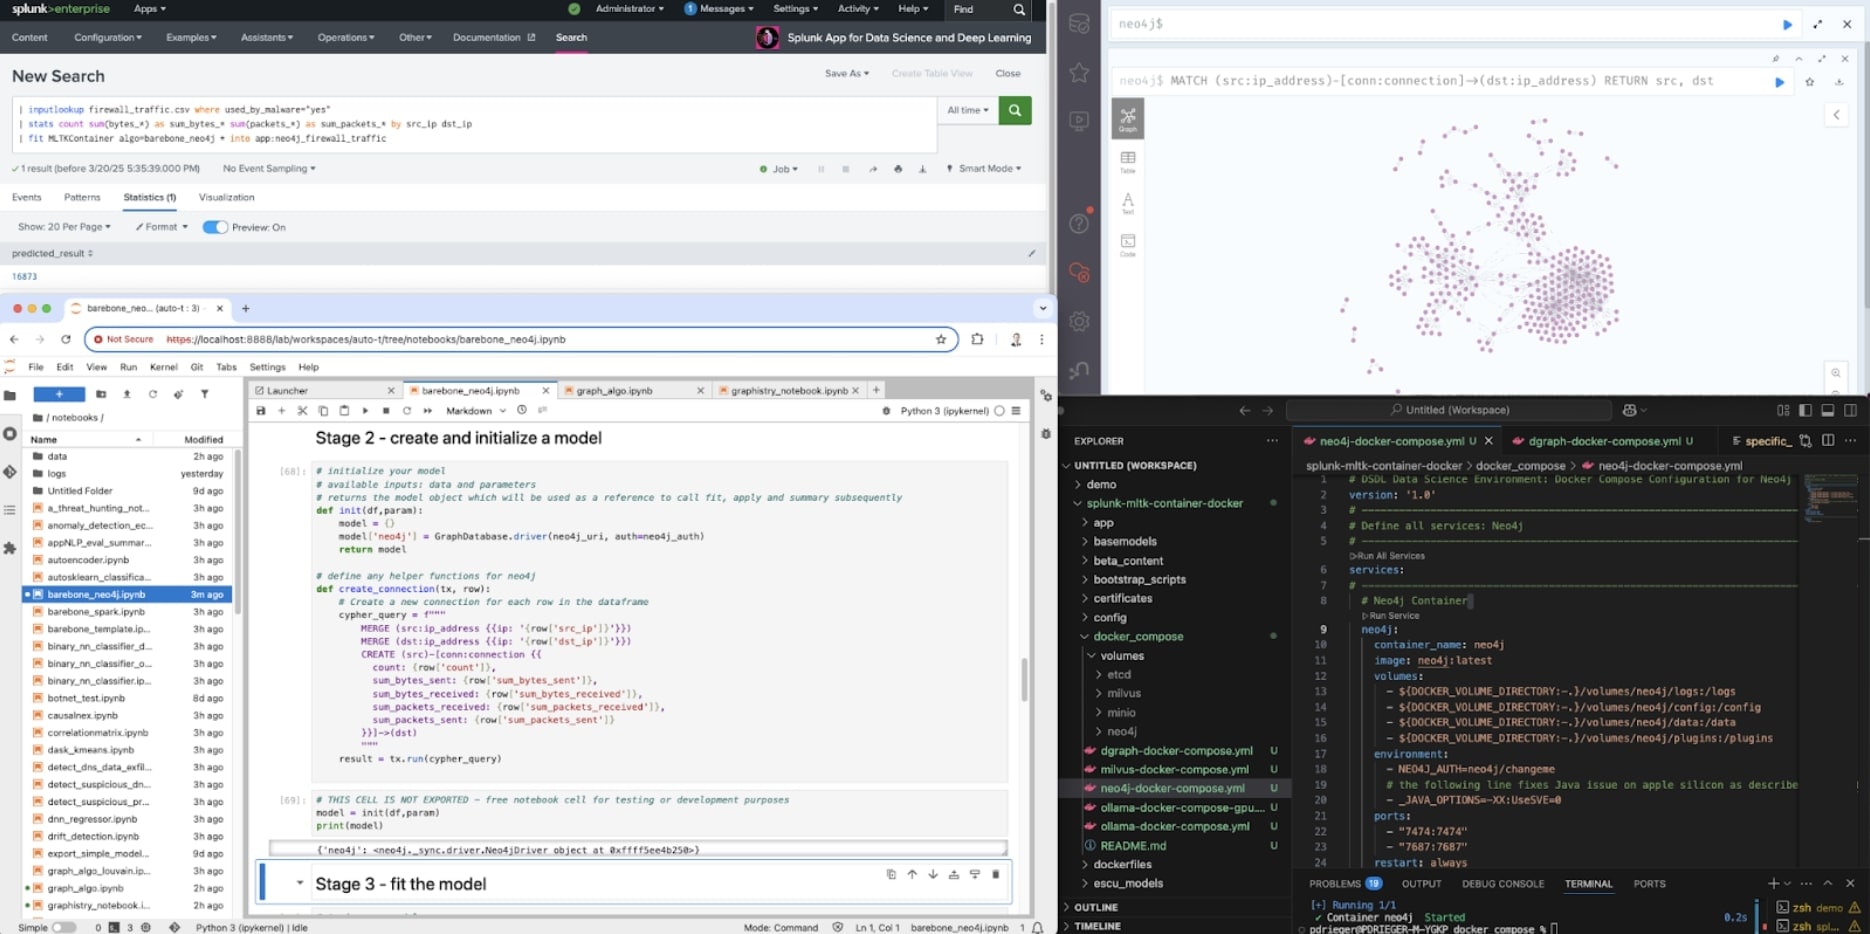Open Neo4j browser settings gear icon

(x=1079, y=322)
